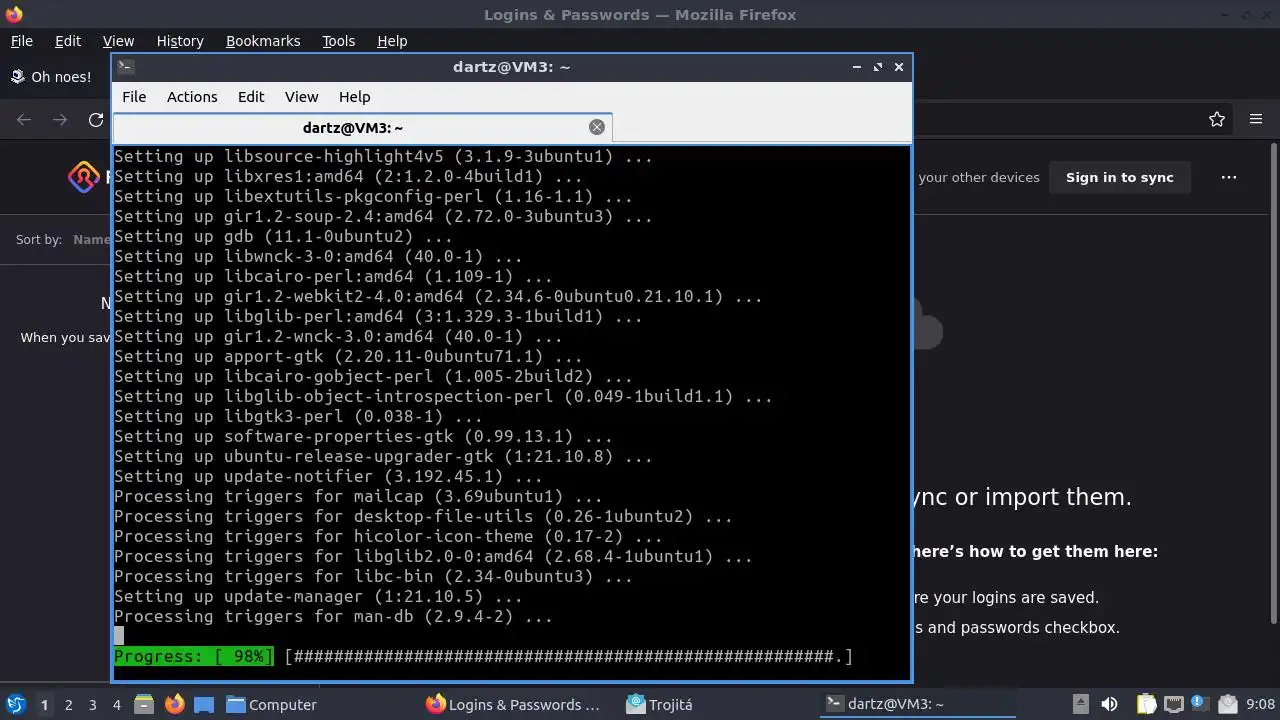Open the terminal View menu
Screen dimensions: 1280x720
tap(301, 97)
